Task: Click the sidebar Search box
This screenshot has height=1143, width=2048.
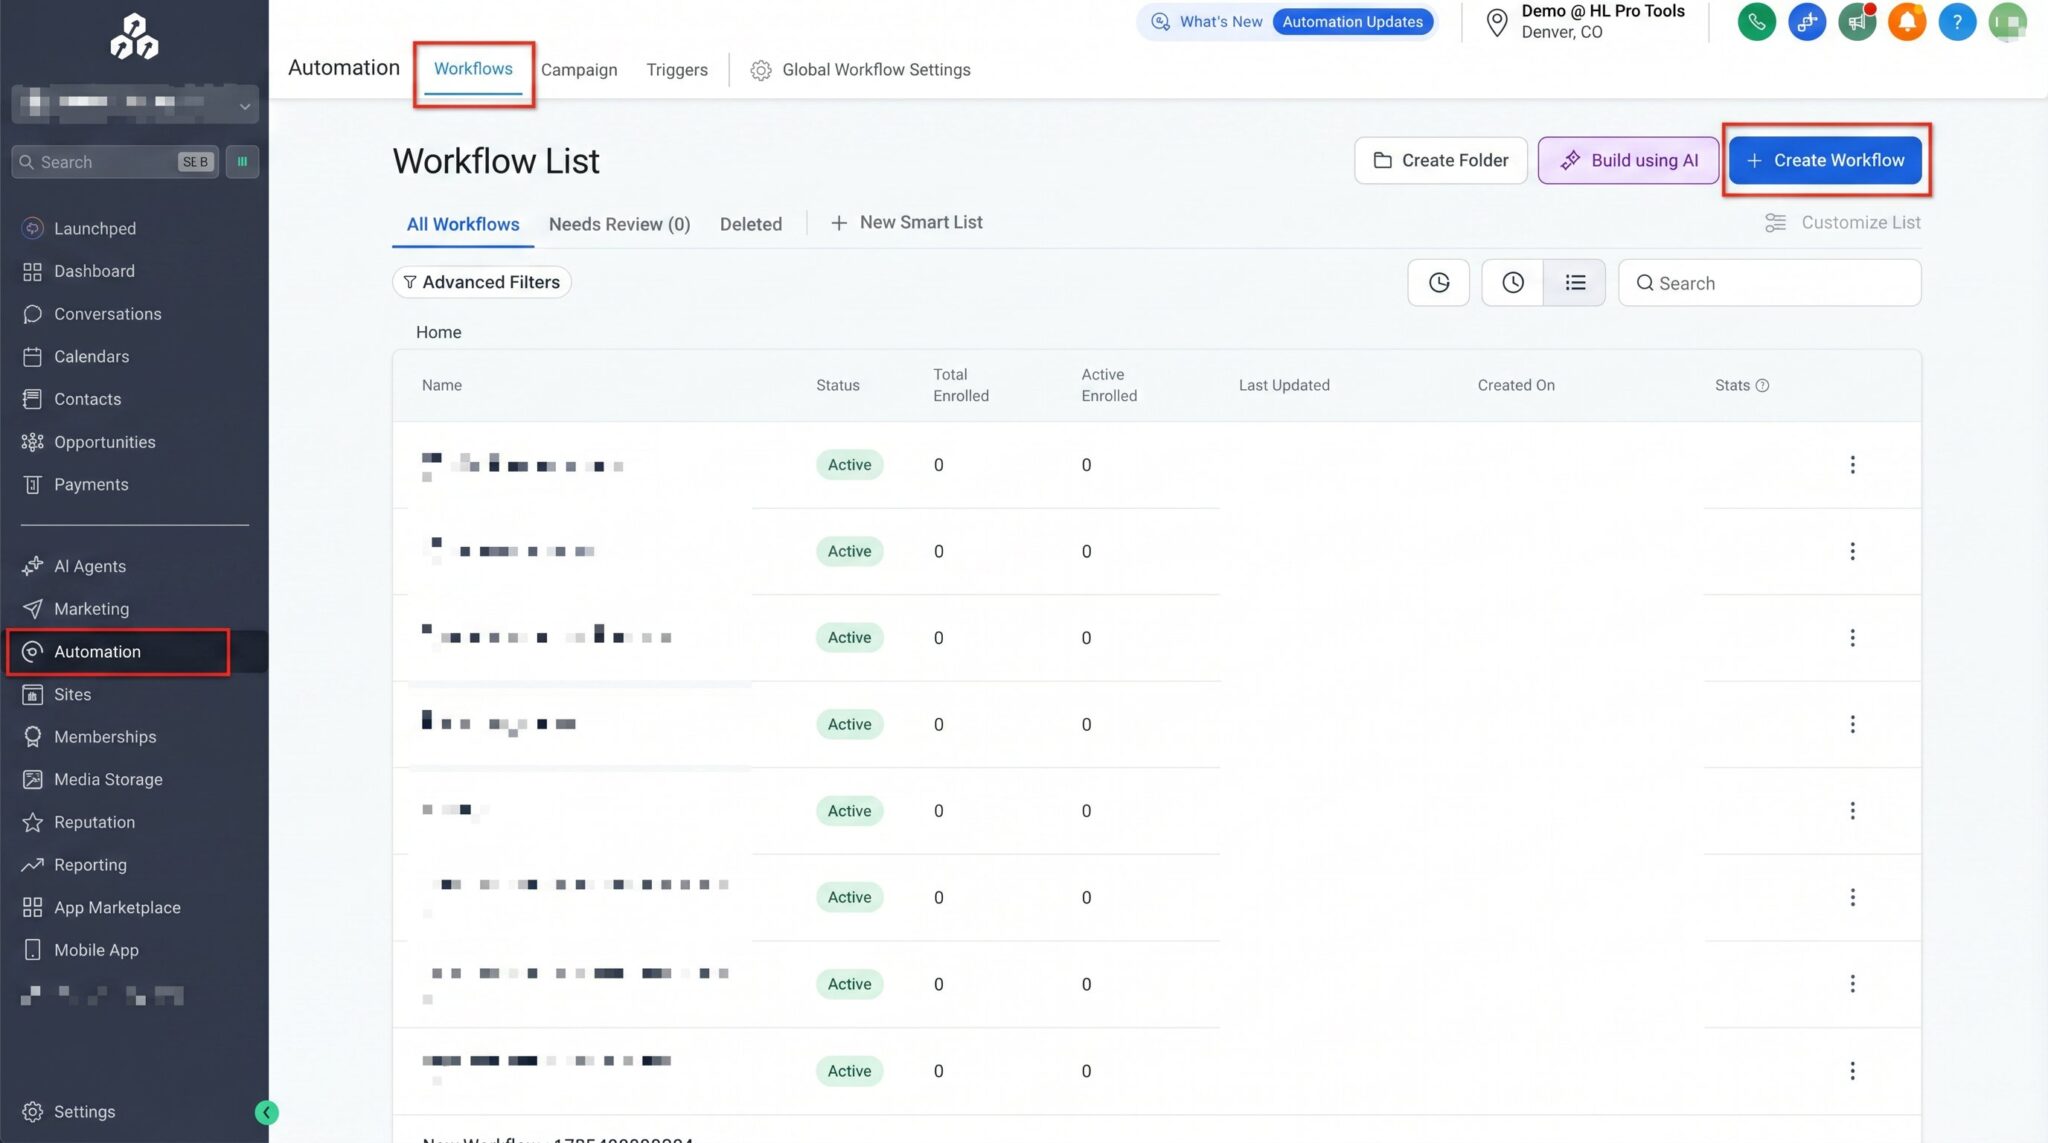Action: click(115, 162)
